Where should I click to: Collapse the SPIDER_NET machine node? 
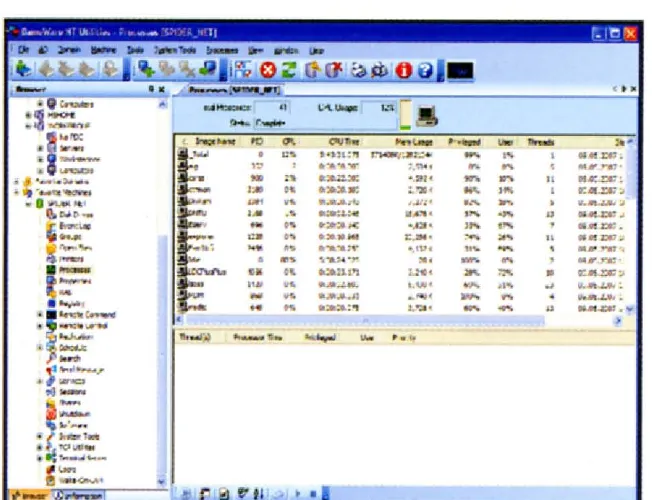(x=28, y=204)
